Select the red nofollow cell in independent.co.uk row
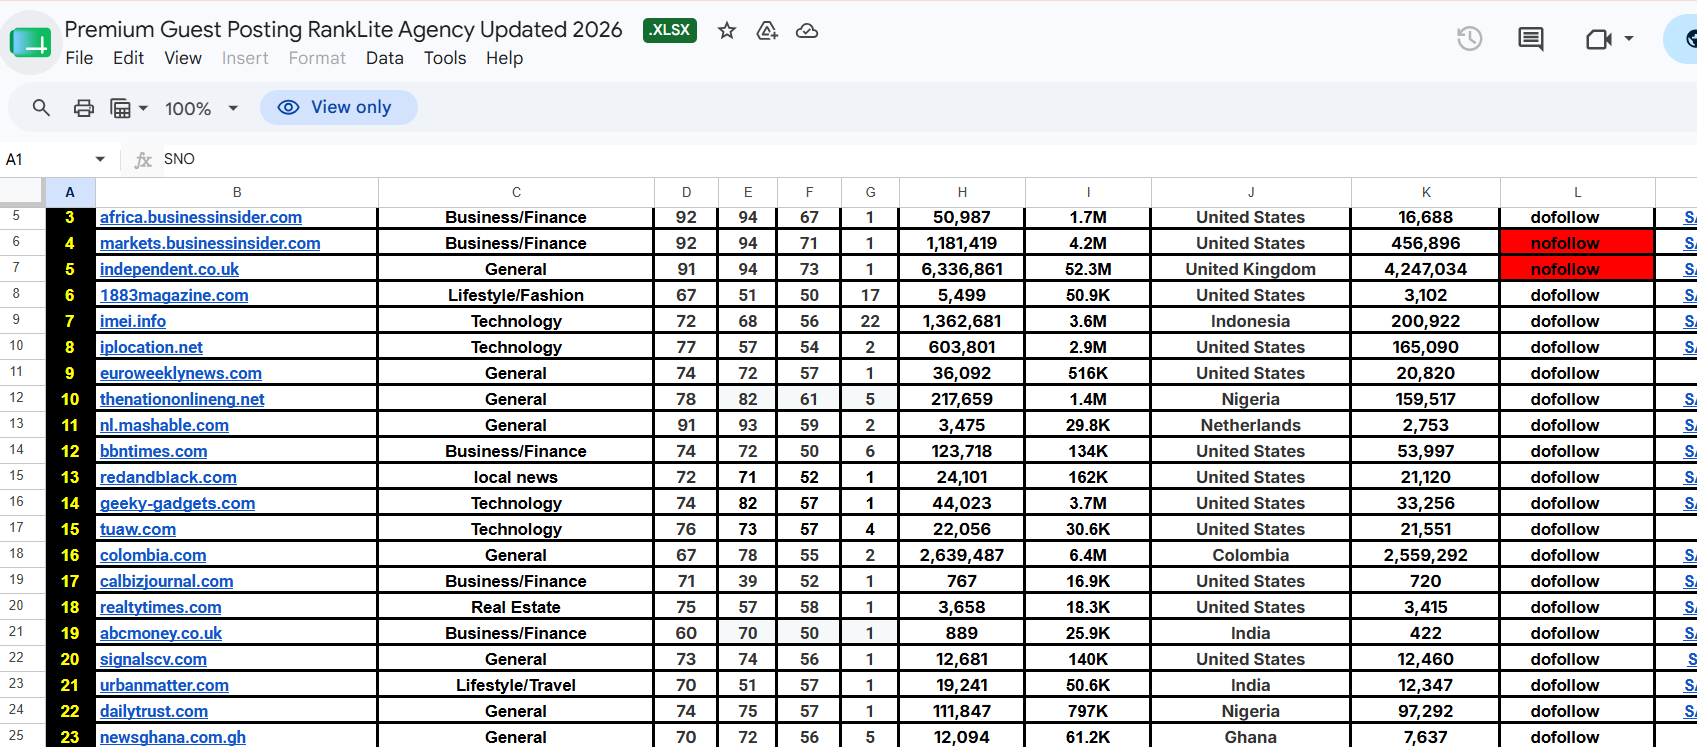Screen dimensions: 1697x747 click(x=1578, y=269)
